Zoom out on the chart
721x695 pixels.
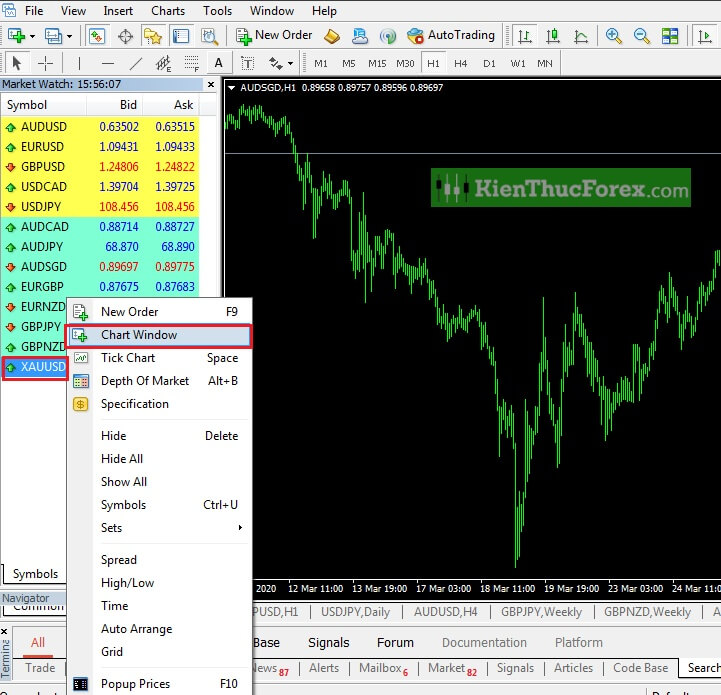click(x=641, y=35)
